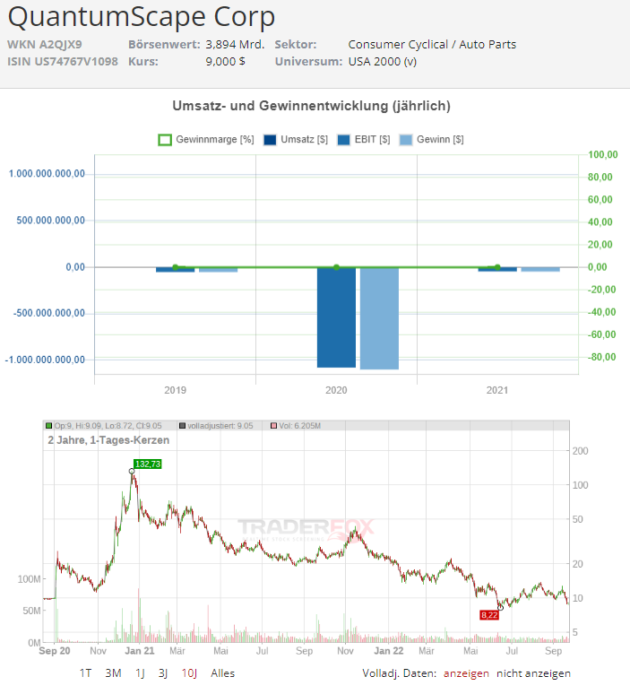This screenshot has width=630, height=694.
Task: Click the Vol: 6.205M readout
Action: 300,426
